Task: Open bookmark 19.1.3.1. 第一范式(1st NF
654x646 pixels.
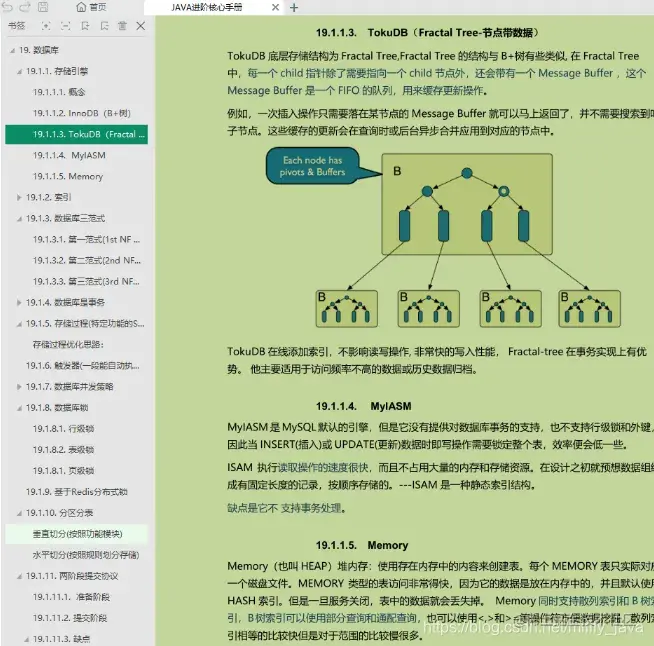Action: (x=86, y=239)
